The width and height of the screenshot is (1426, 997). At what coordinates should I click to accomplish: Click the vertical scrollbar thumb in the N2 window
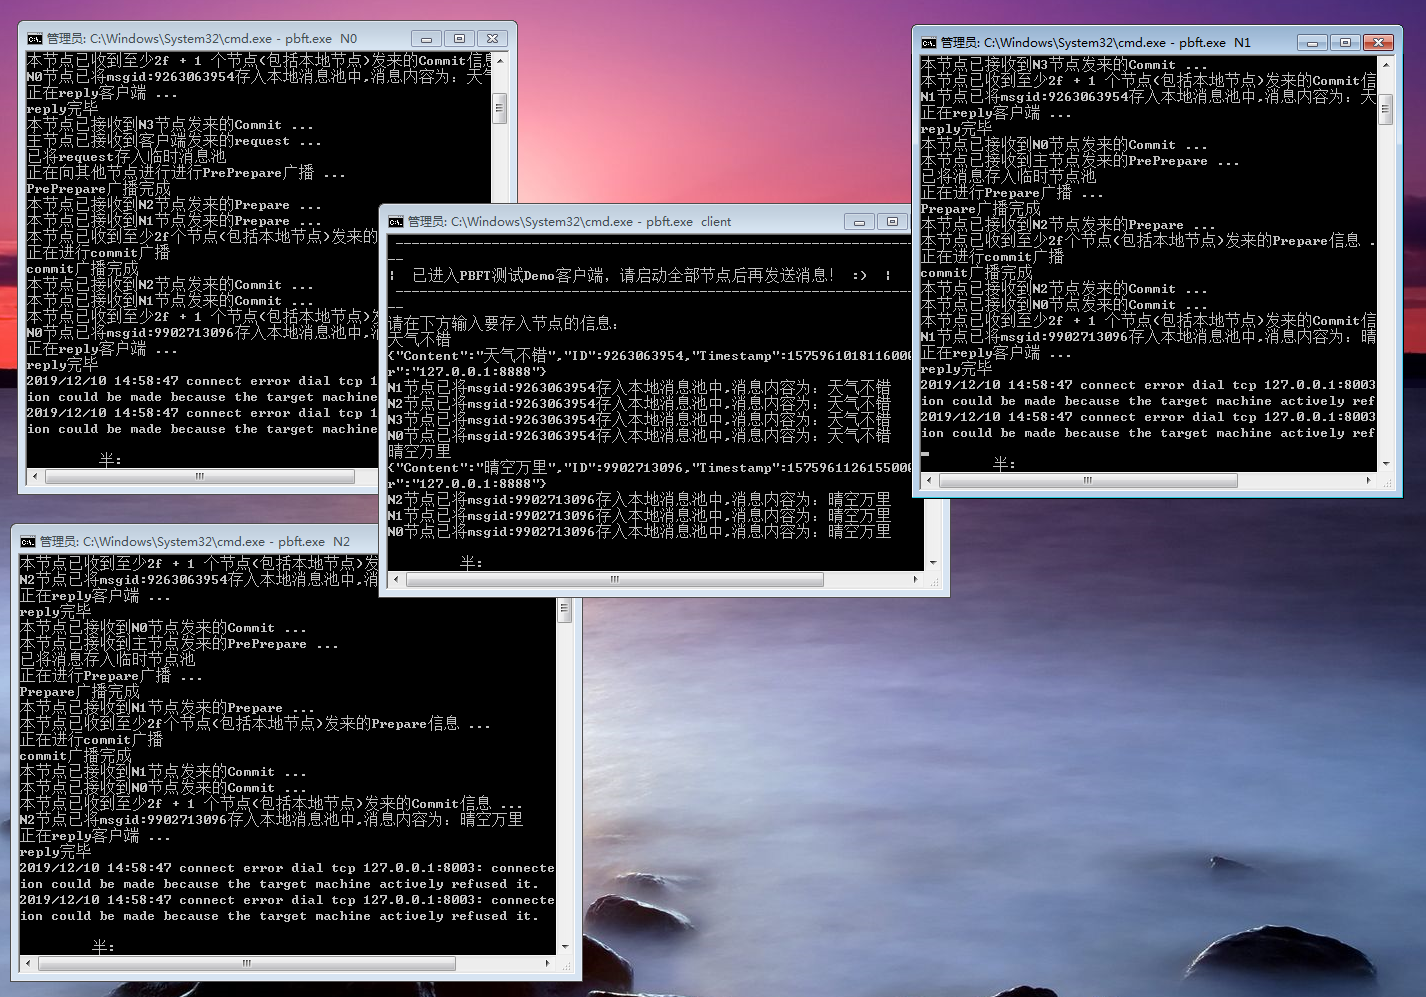[x=564, y=610]
